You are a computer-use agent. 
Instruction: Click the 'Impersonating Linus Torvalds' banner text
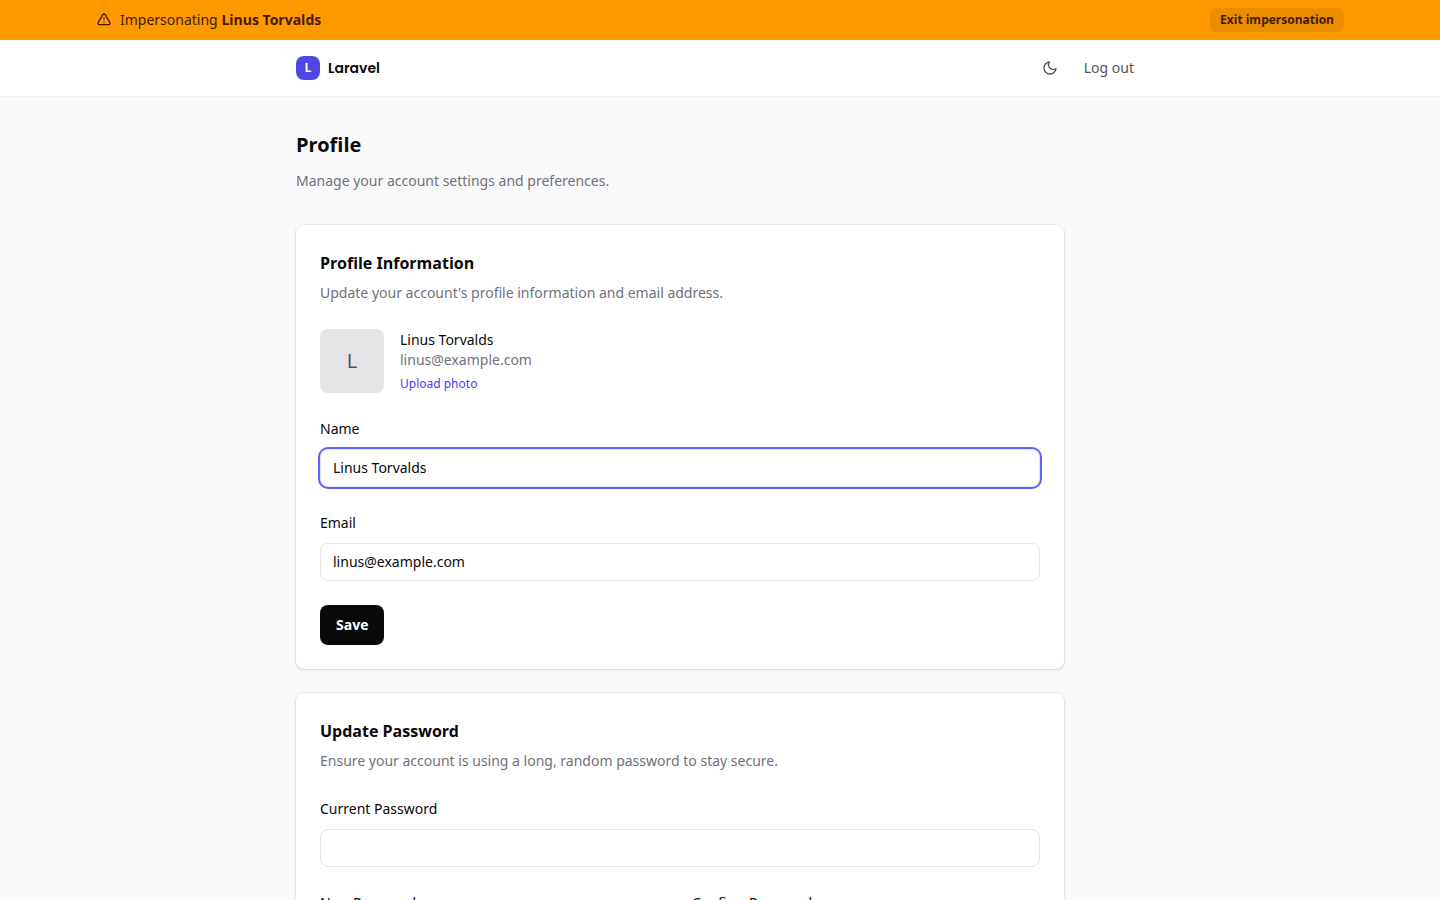(x=220, y=20)
